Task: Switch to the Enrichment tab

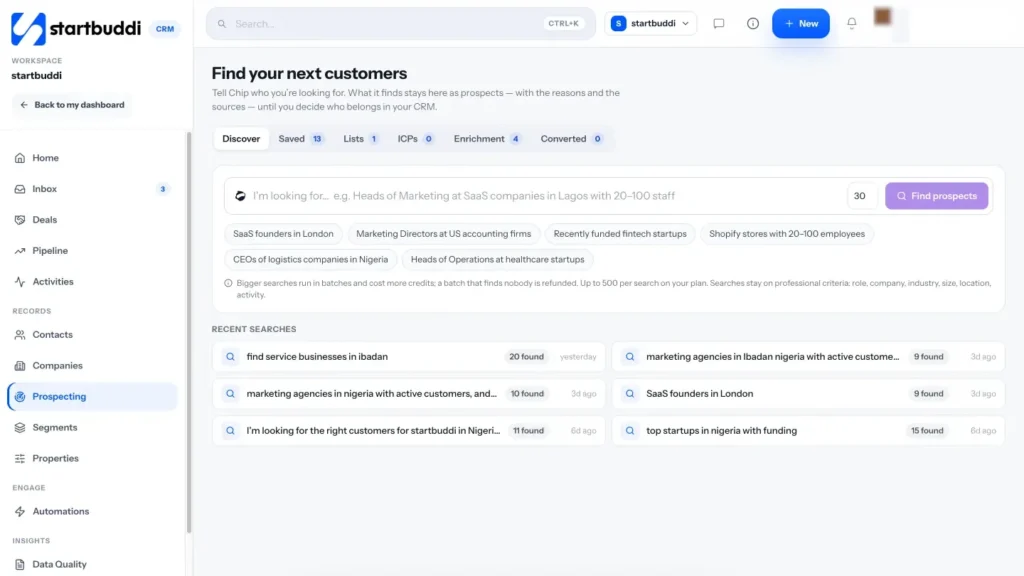Action: click(x=487, y=138)
